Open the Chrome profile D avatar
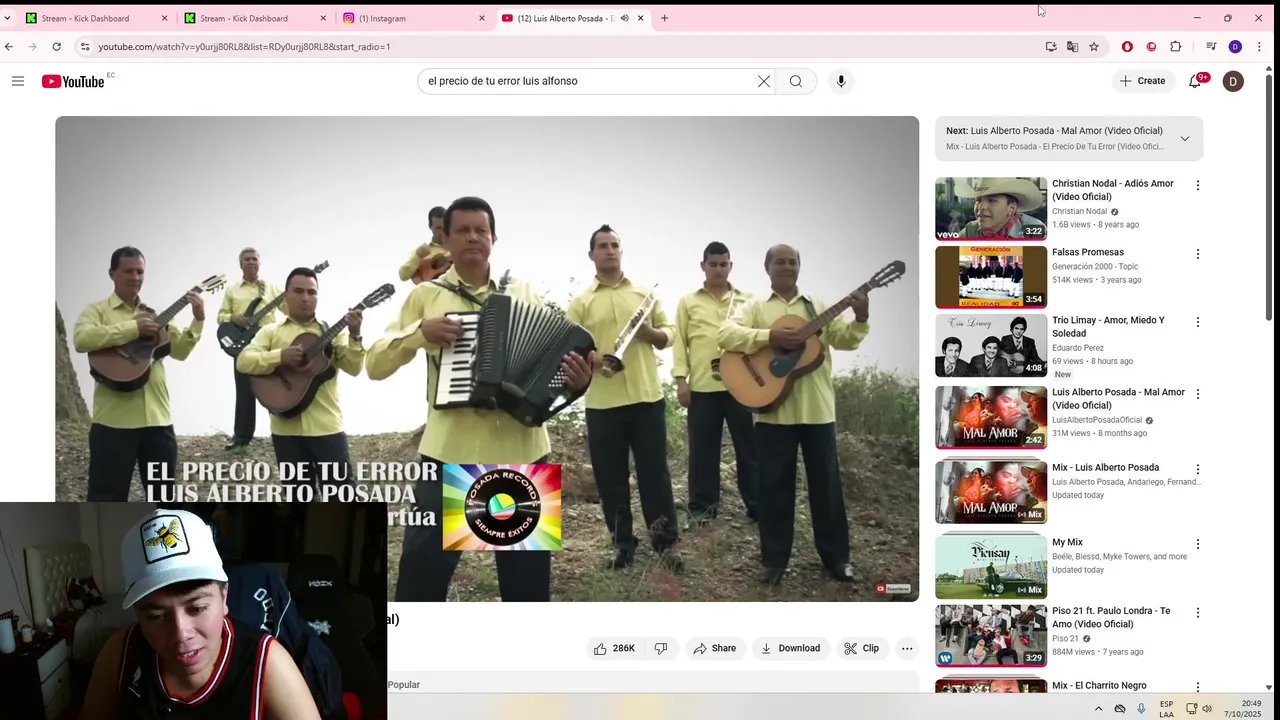 1235,46
